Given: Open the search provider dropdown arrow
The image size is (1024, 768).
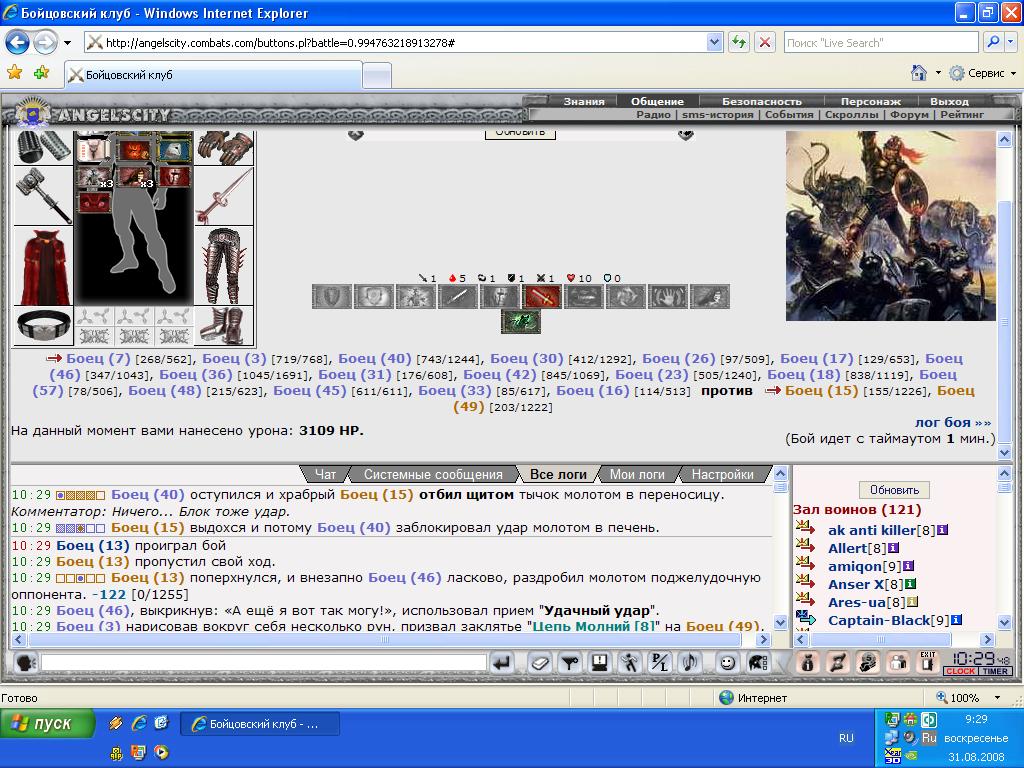Looking at the screenshot, I should (1010, 43).
